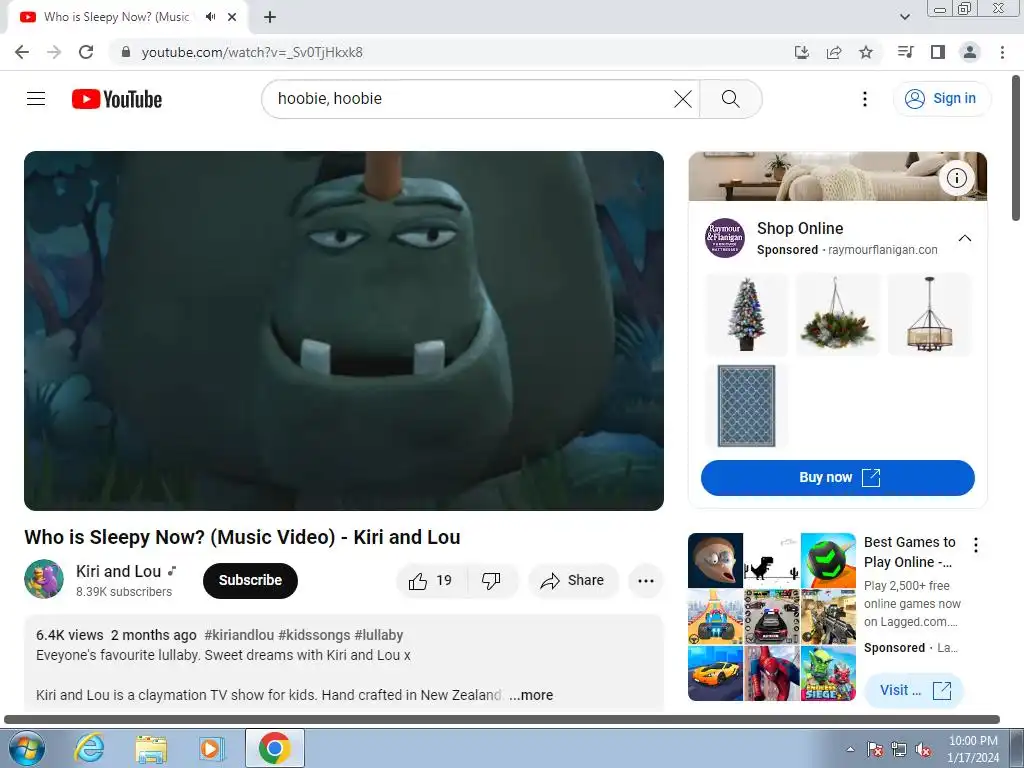Open blue rug product
1024x768 pixels.
click(746, 406)
